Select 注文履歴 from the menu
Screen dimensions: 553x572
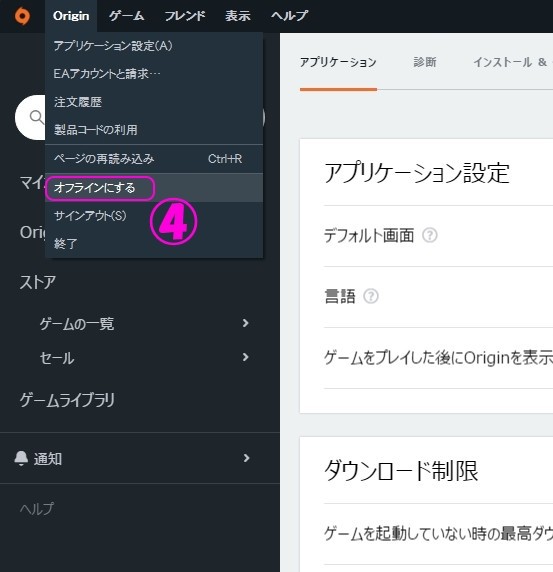(154, 102)
